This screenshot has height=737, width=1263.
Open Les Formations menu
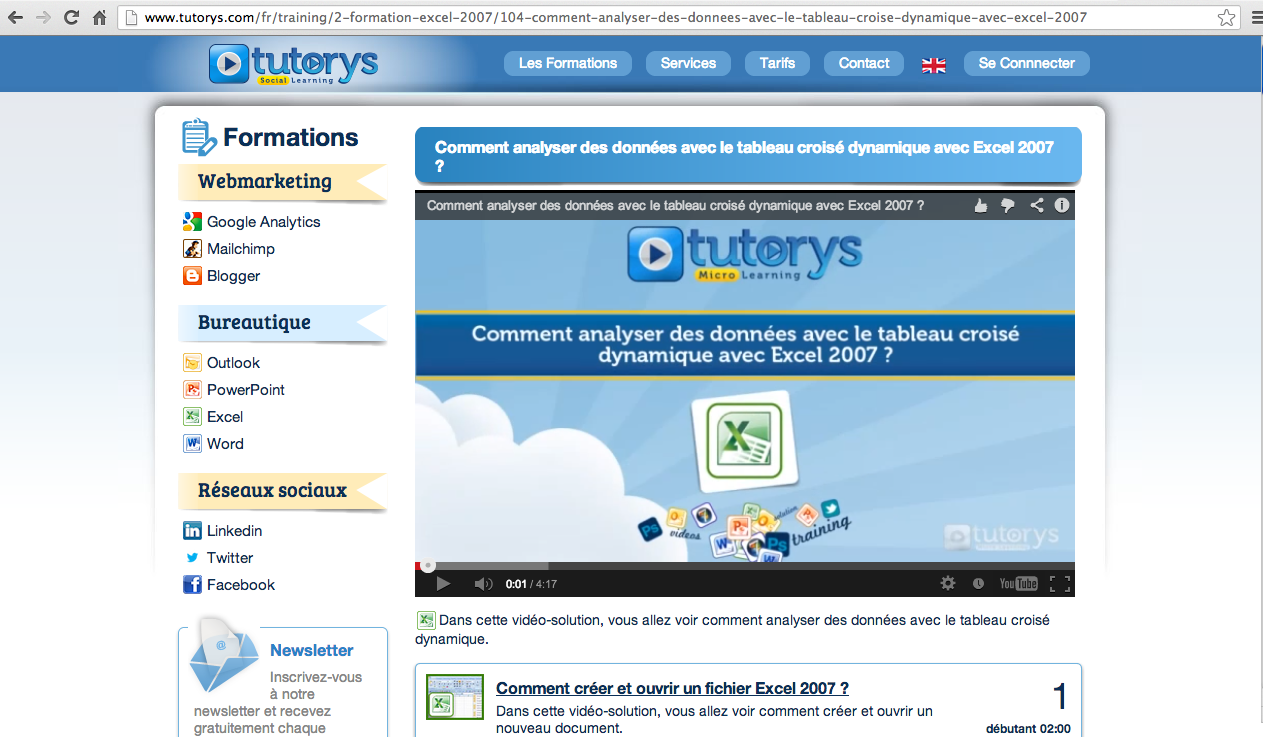568,63
